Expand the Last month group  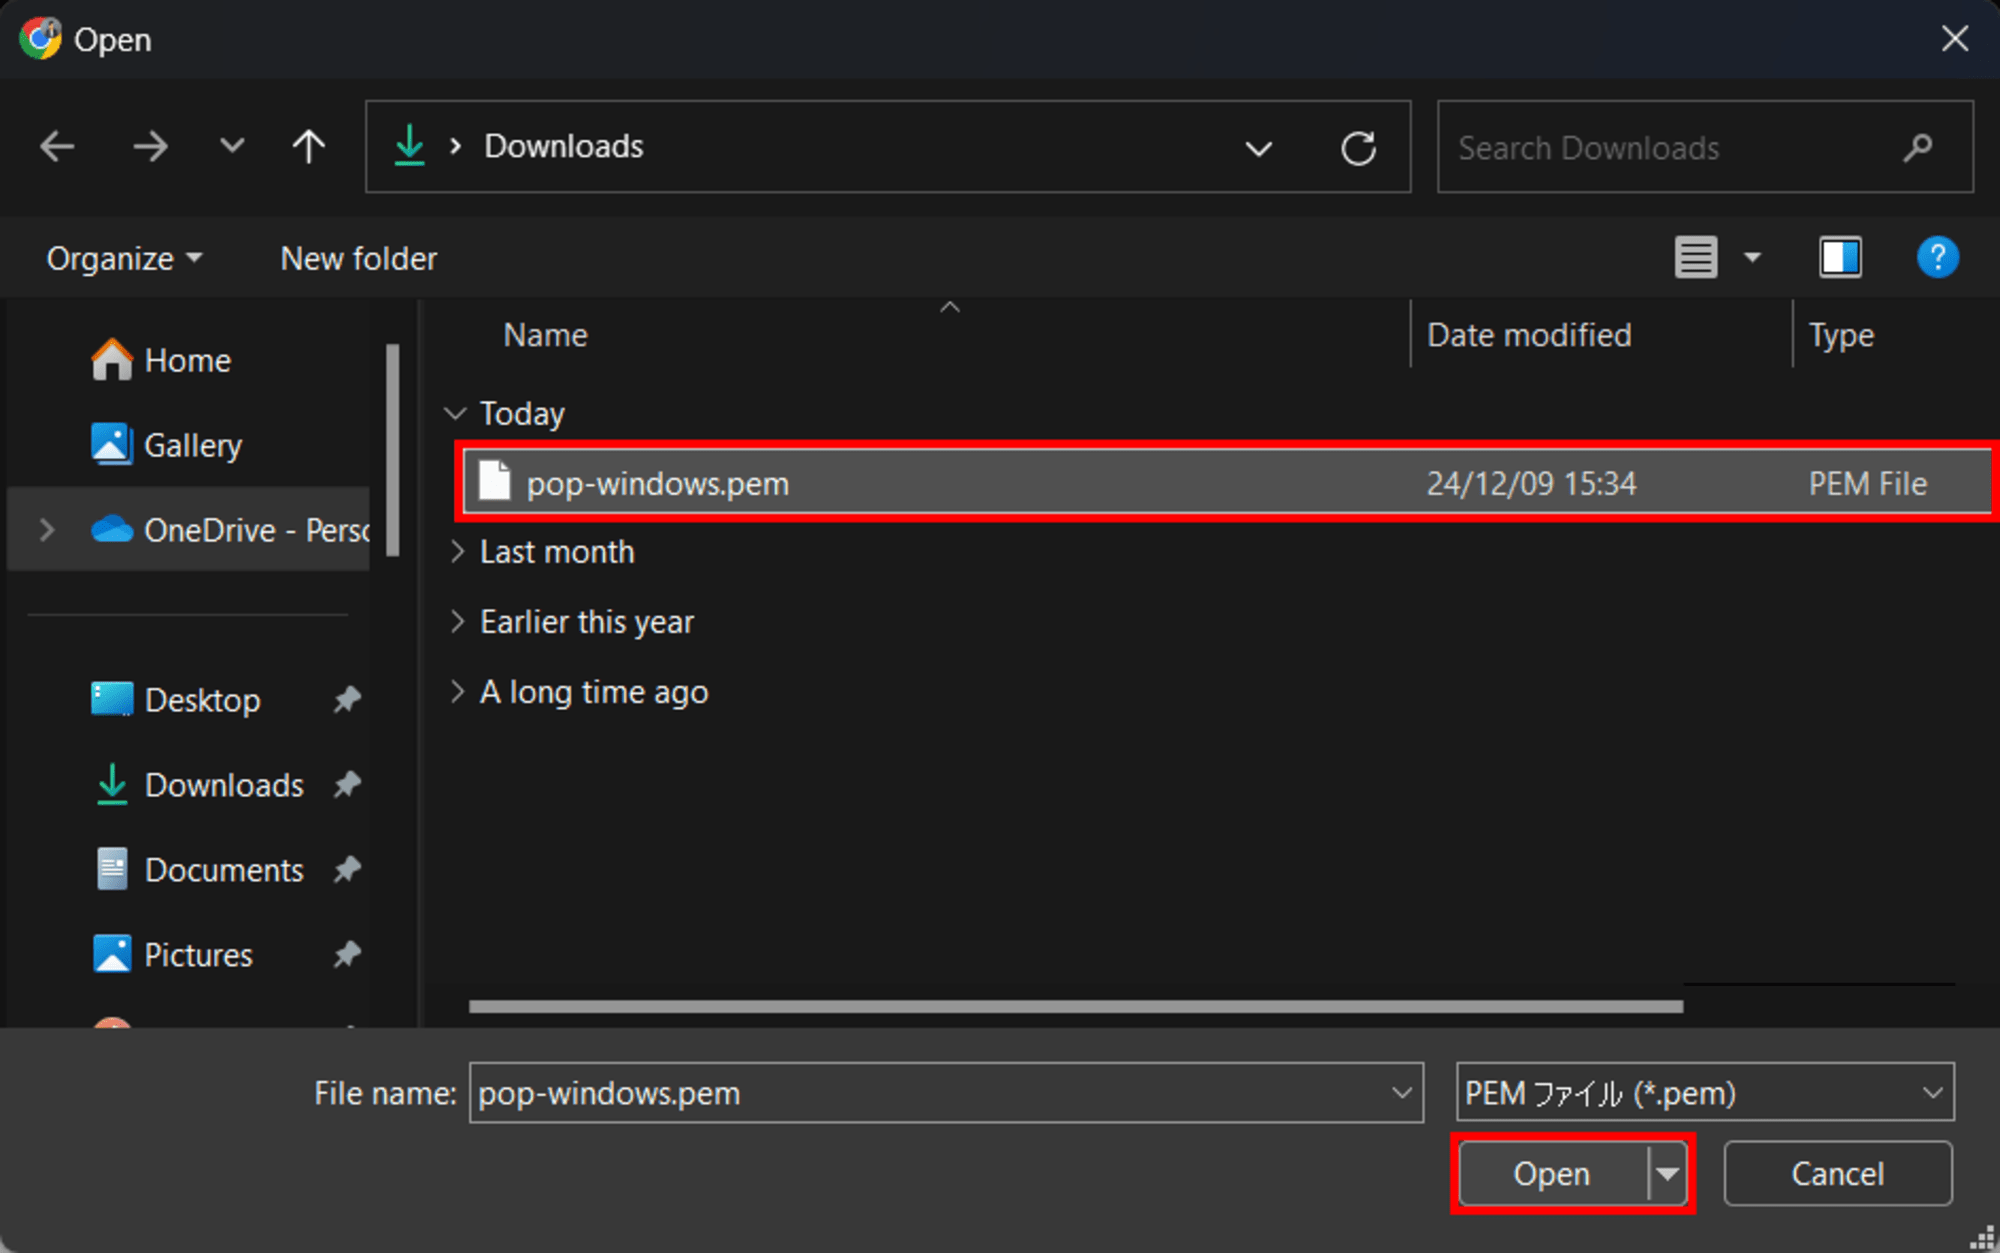point(457,551)
